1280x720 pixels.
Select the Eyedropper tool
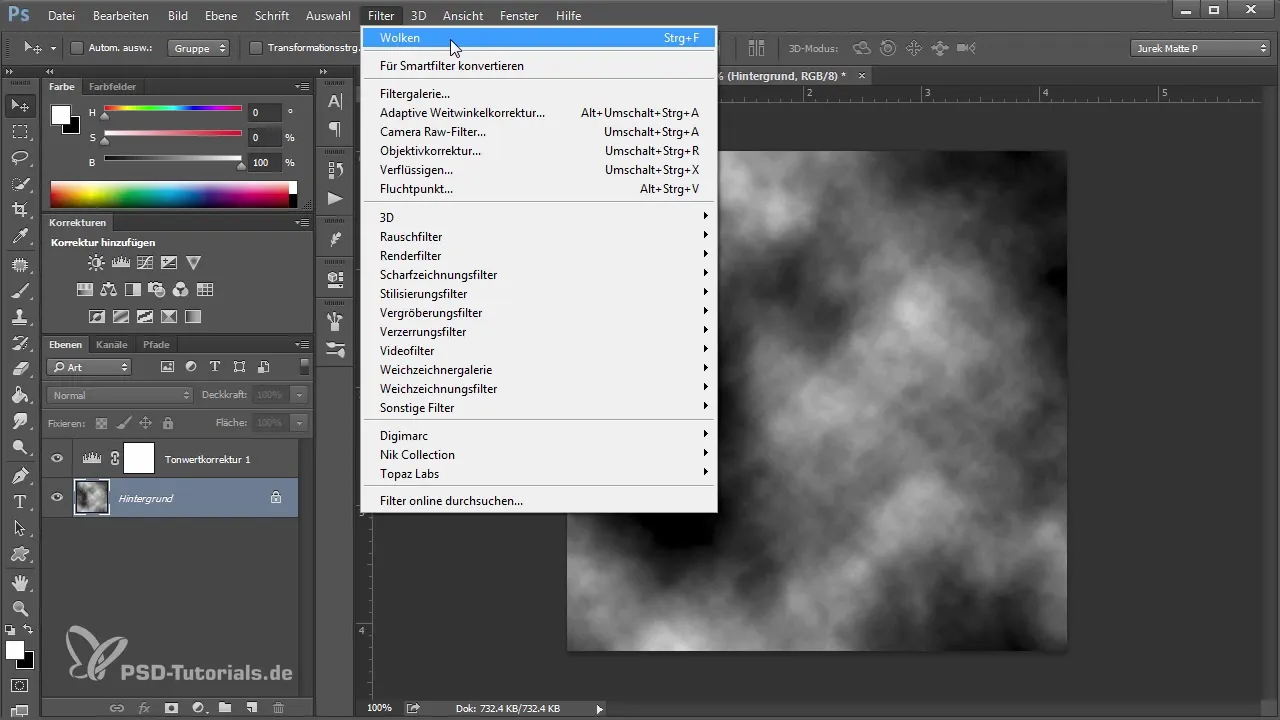(x=20, y=237)
